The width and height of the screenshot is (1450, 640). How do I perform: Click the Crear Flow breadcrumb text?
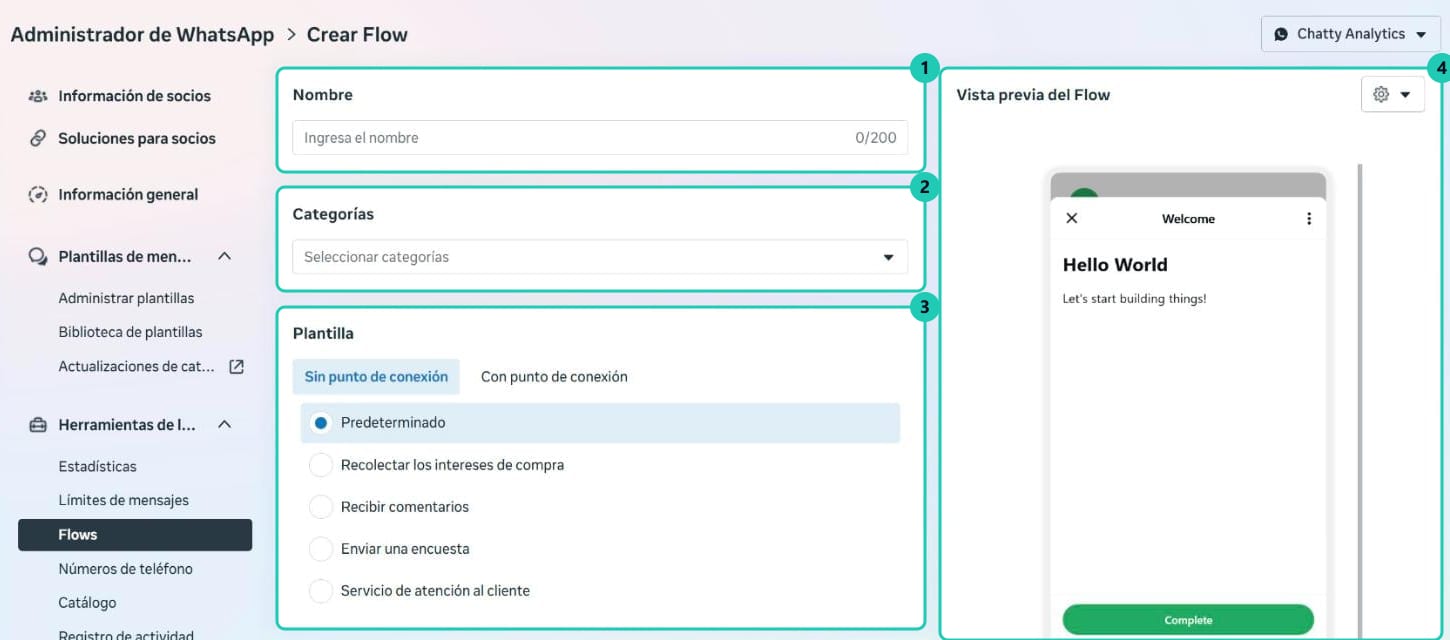click(x=357, y=34)
